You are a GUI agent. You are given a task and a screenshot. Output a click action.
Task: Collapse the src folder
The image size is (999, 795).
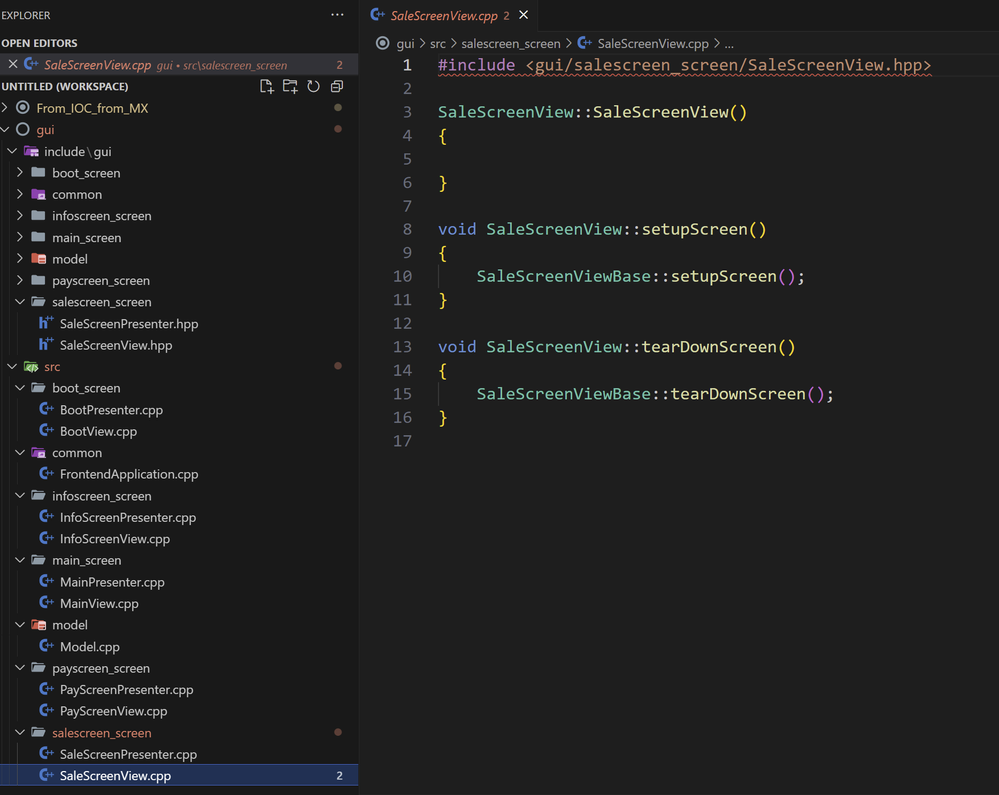tap(12, 367)
